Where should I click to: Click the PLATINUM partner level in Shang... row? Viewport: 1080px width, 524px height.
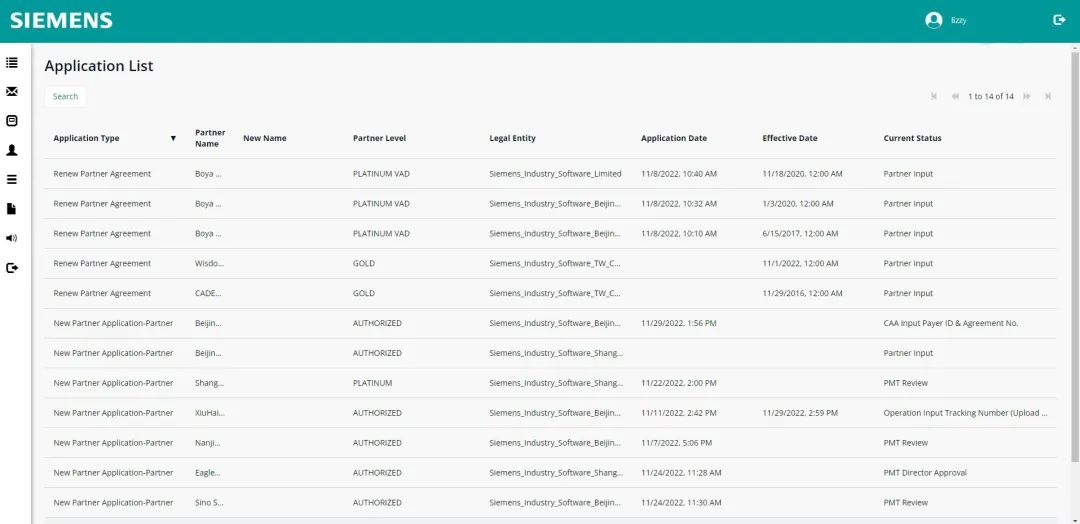click(x=373, y=384)
